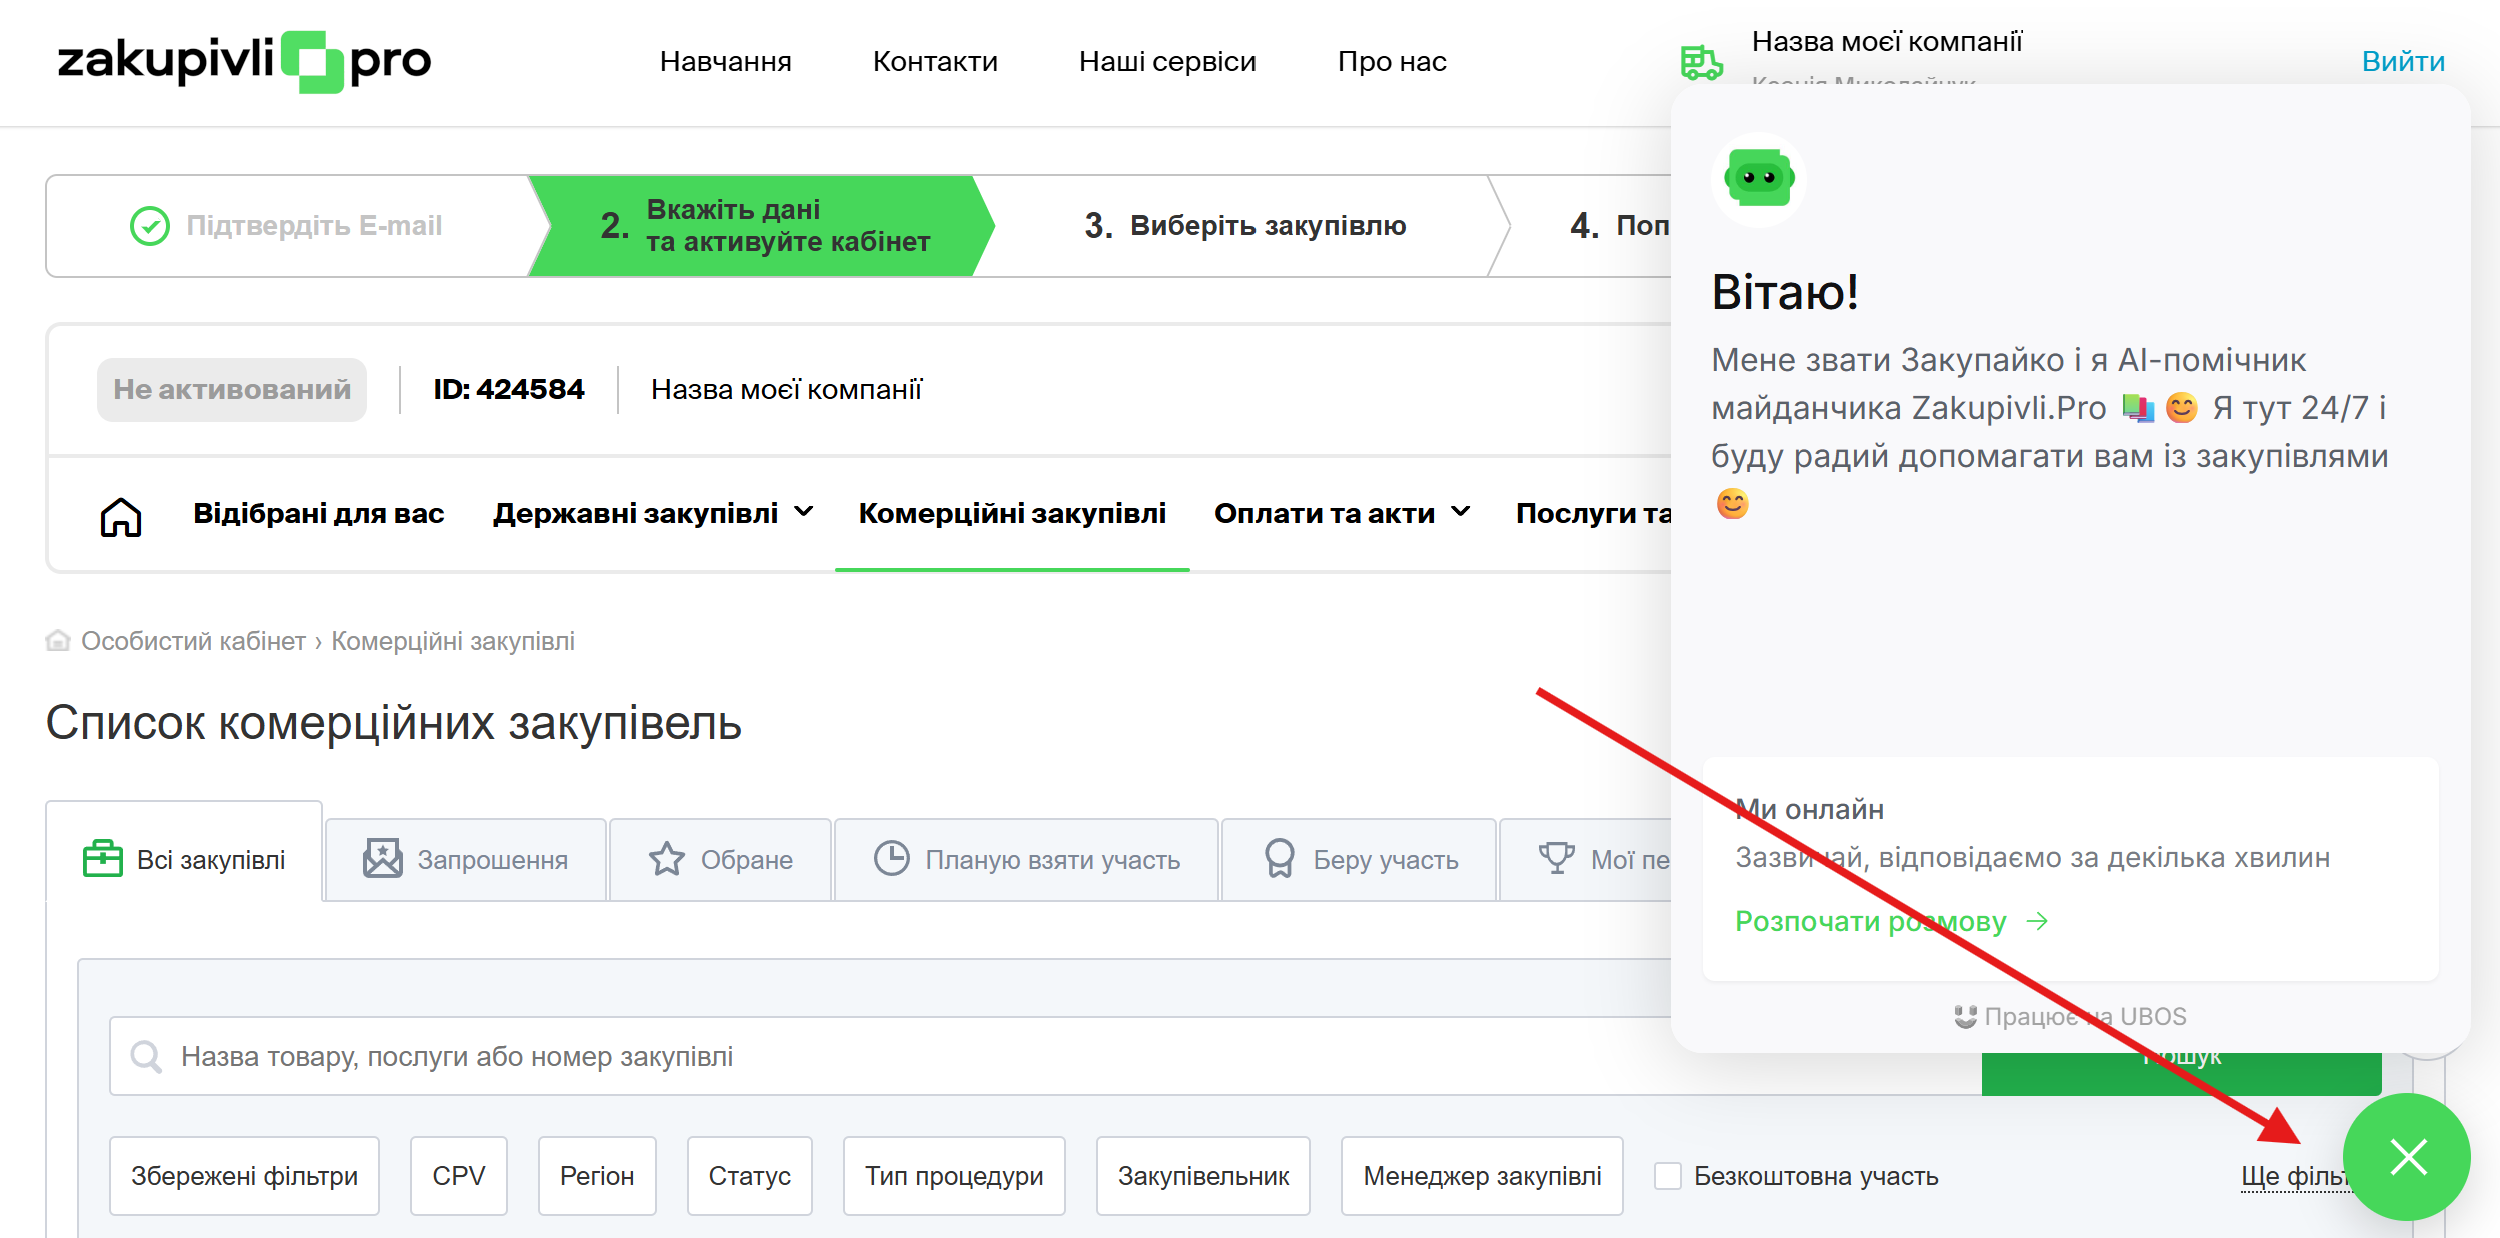Select the Комерційні закупівлі menu tab
2500x1238 pixels.
coord(1011,513)
